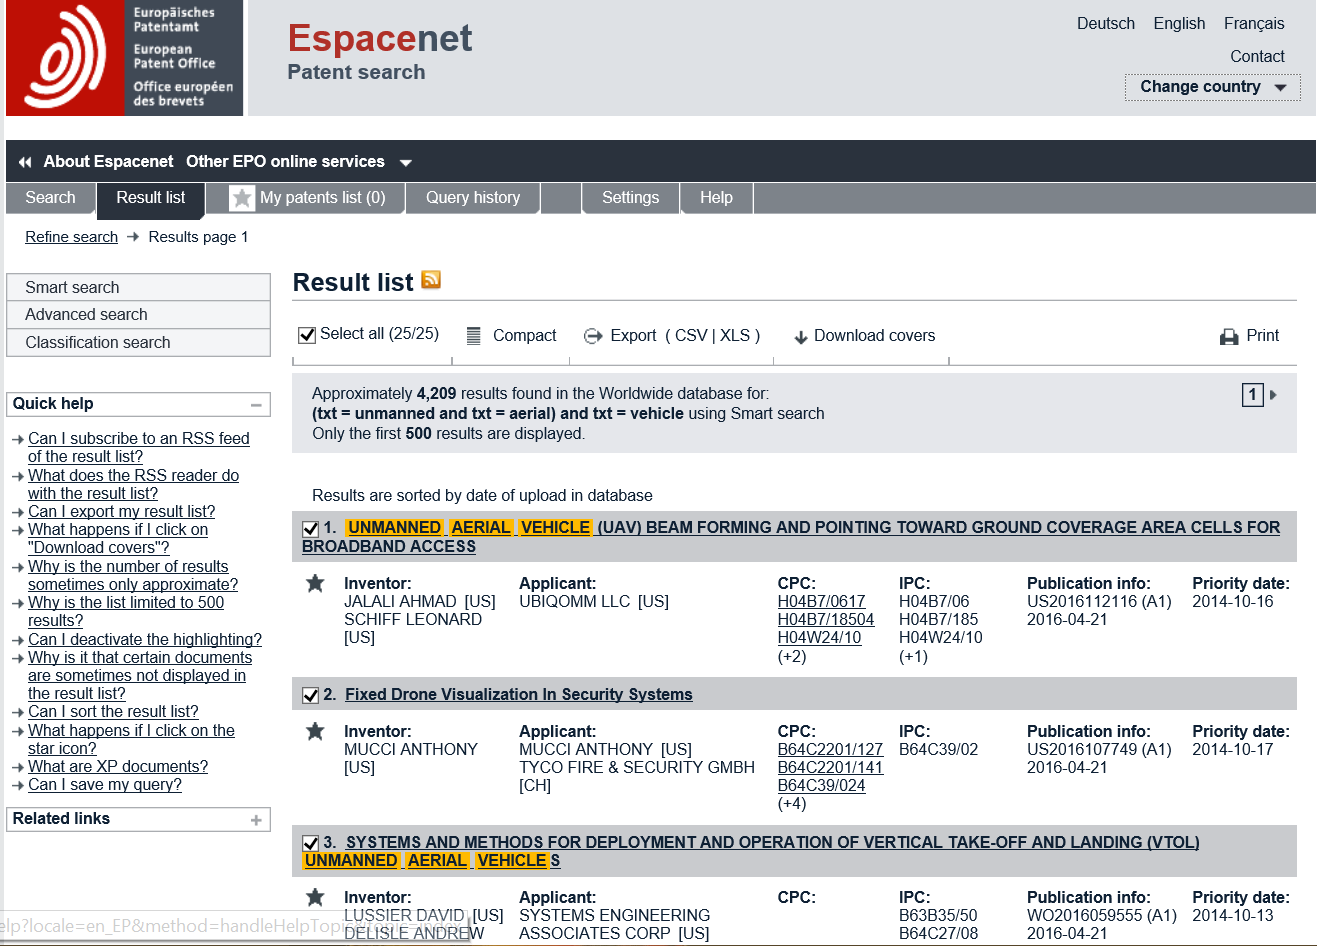Open the Query history tab
Screen dimensions: 1317x946
[x=473, y=198]
